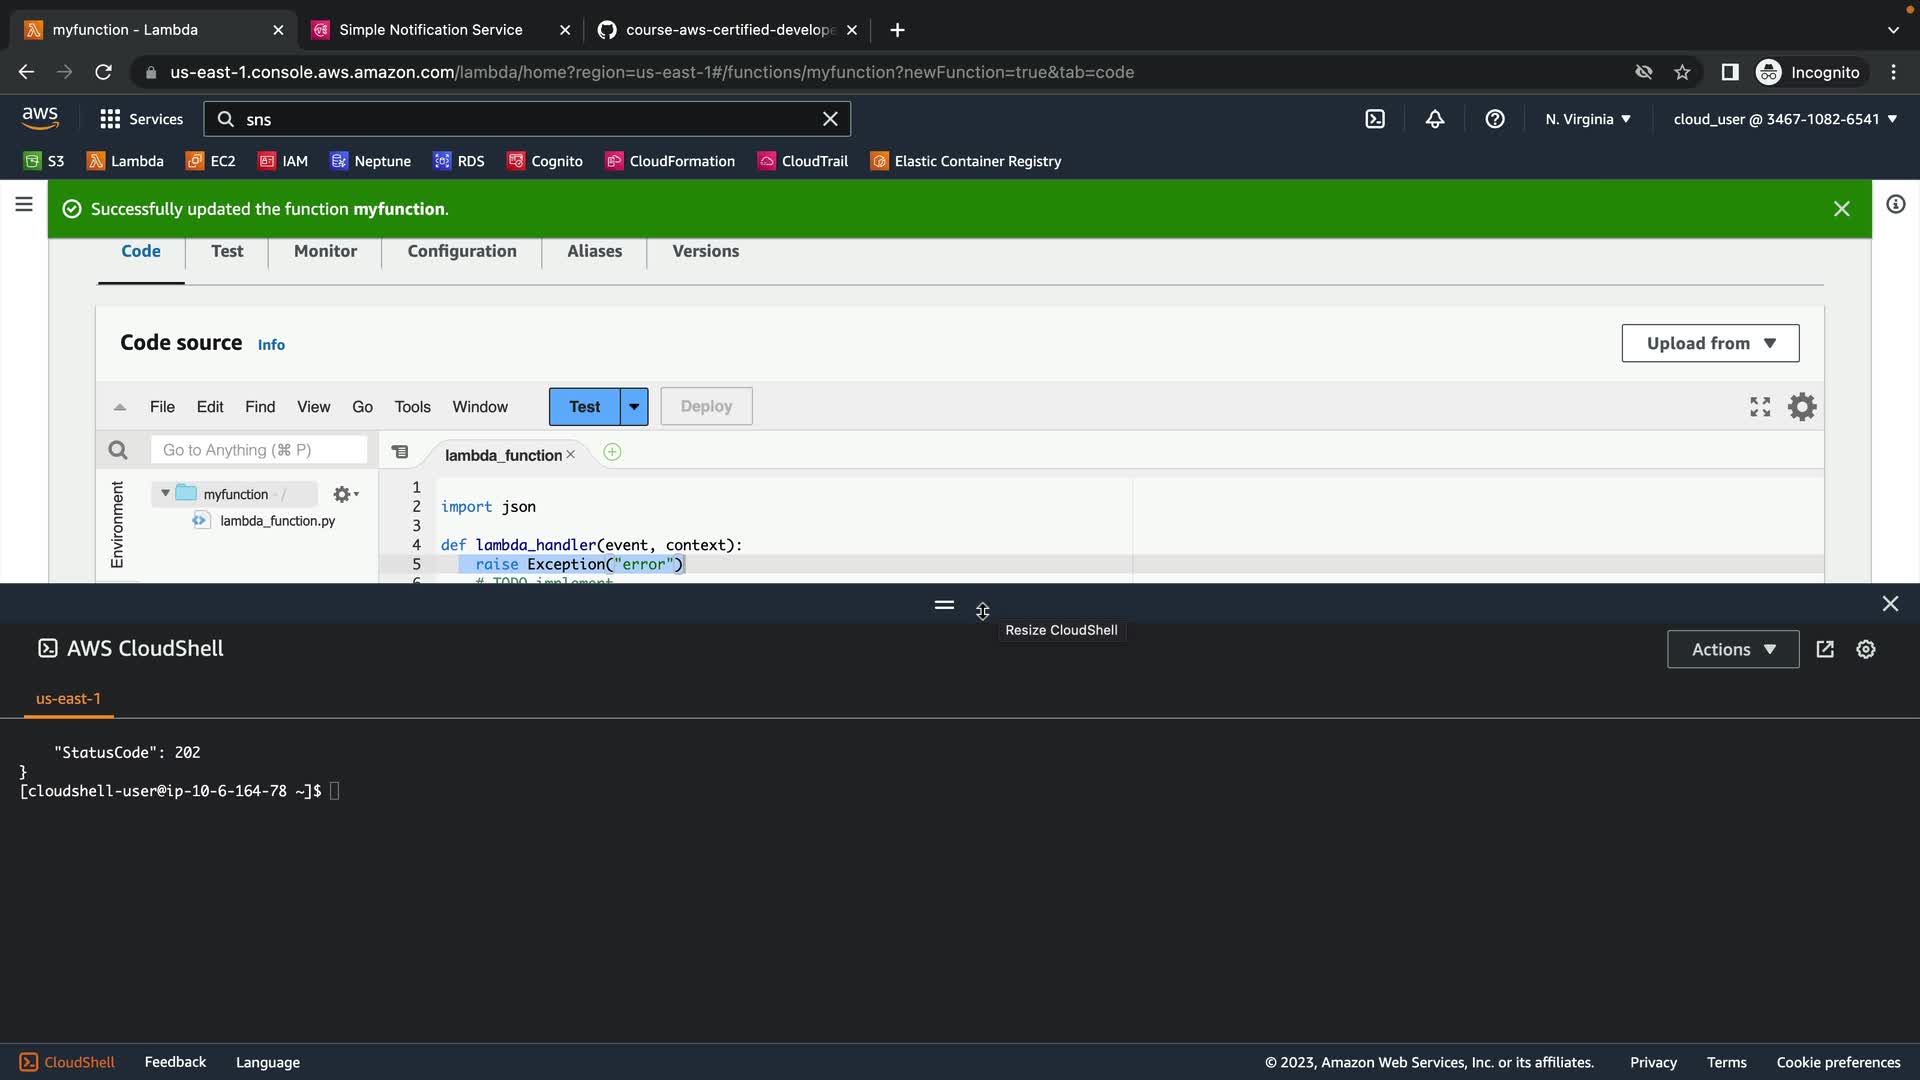The height and width of the screenshot is (1080, 1920).
Task: Open the left hamburger navigation menu
Action: 24,205
